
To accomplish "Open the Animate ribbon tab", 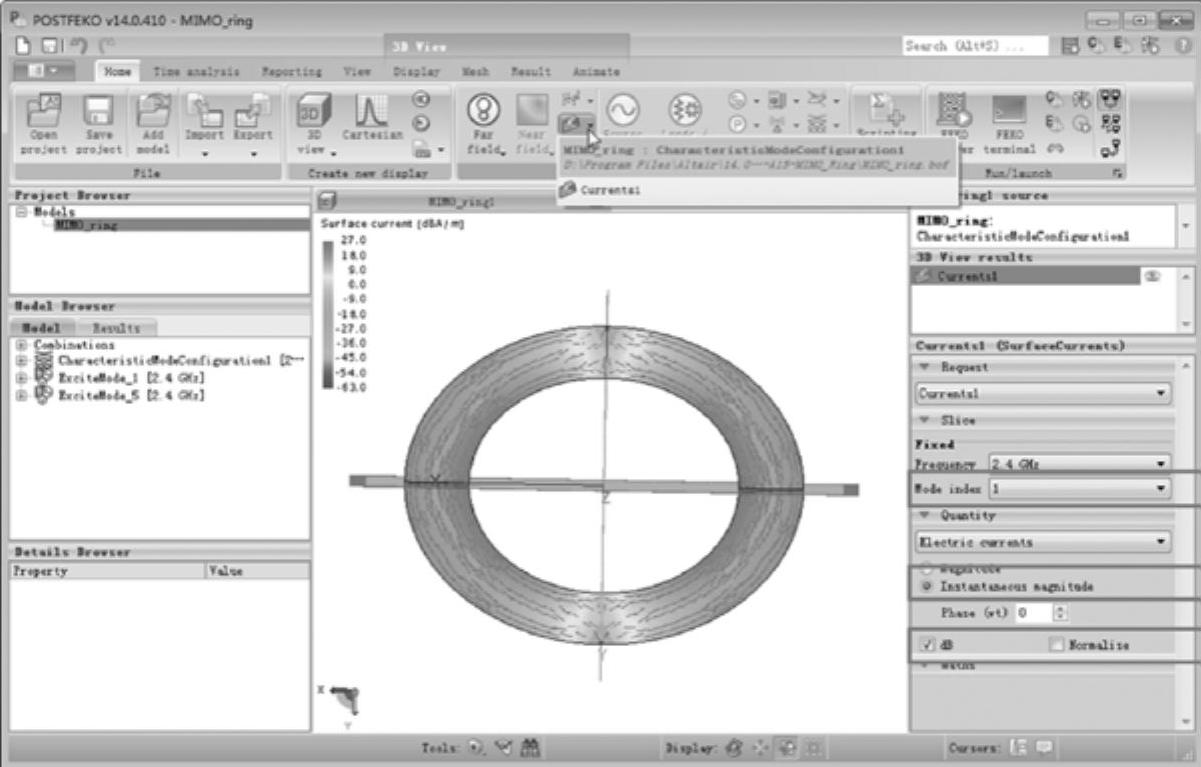I will click(595, 72).
